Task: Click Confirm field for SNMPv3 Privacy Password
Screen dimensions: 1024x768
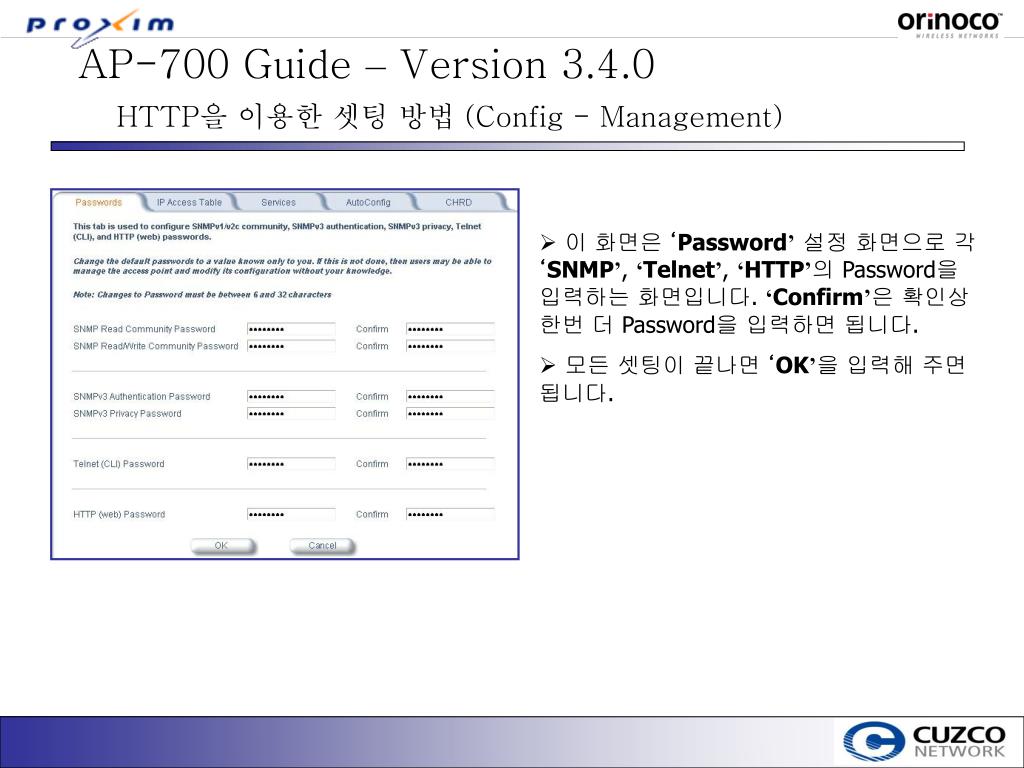Action: tap(450, 413)
